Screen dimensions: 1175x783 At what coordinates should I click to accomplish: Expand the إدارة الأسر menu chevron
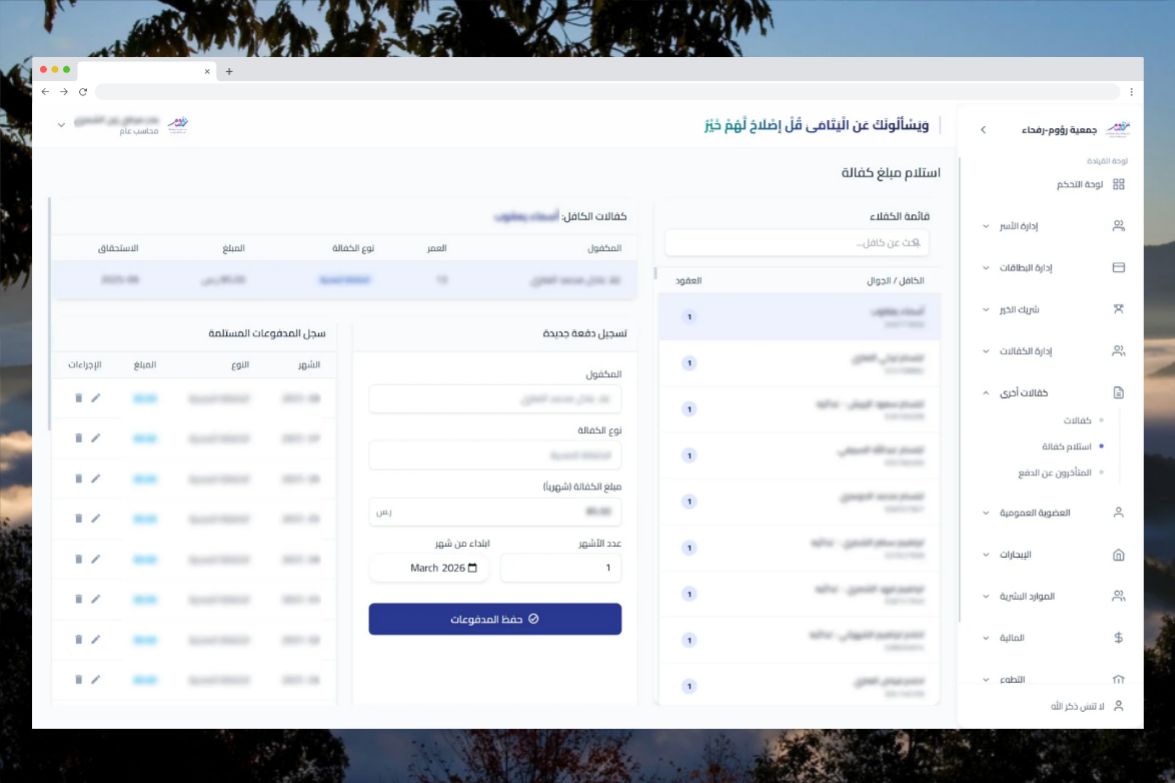pos(985,226)
